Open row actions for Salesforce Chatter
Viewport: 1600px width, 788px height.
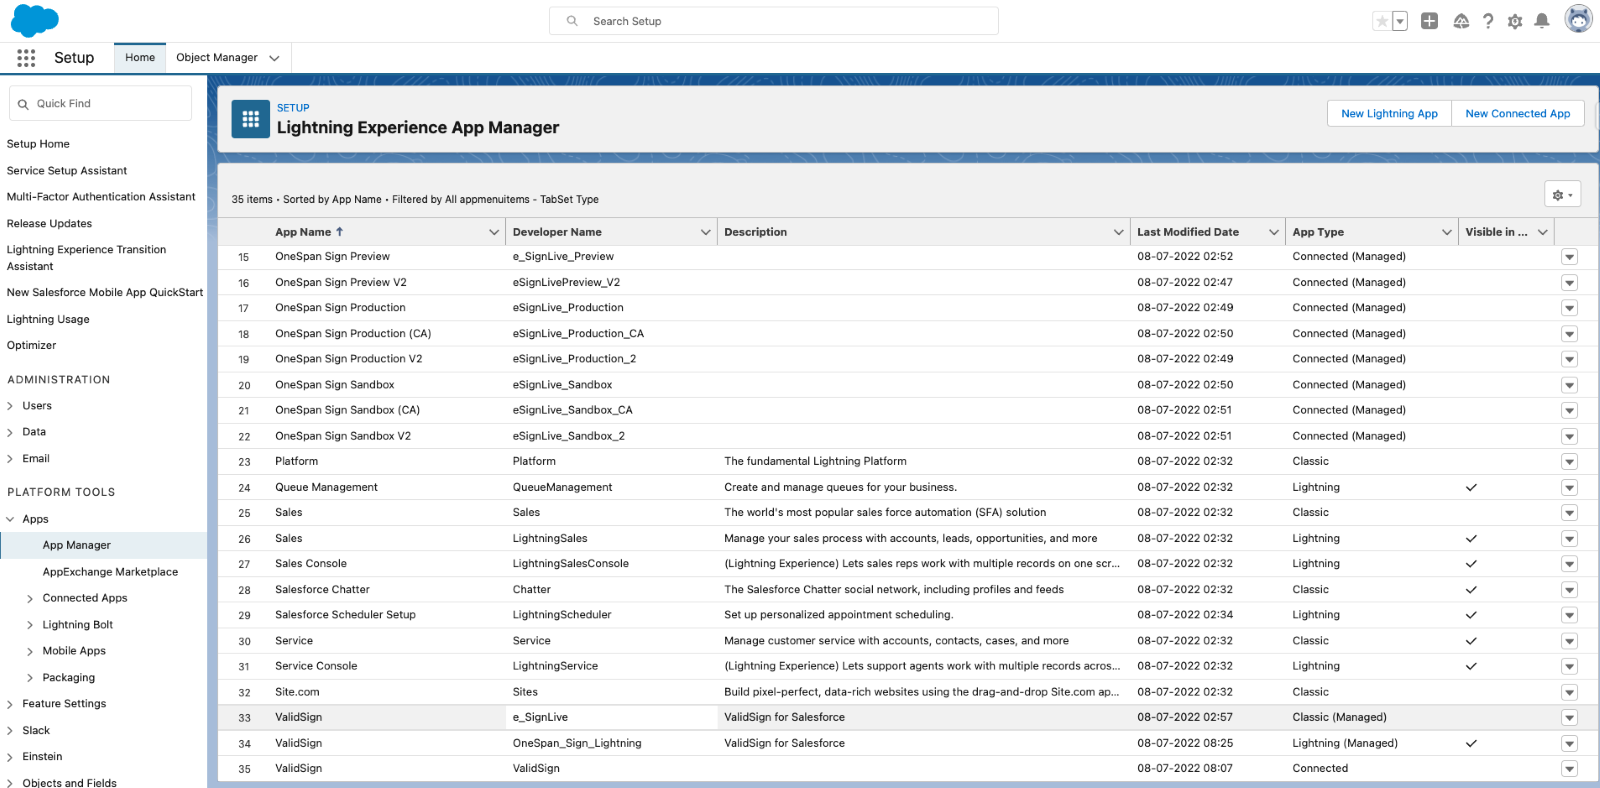tap(1569, 590)
